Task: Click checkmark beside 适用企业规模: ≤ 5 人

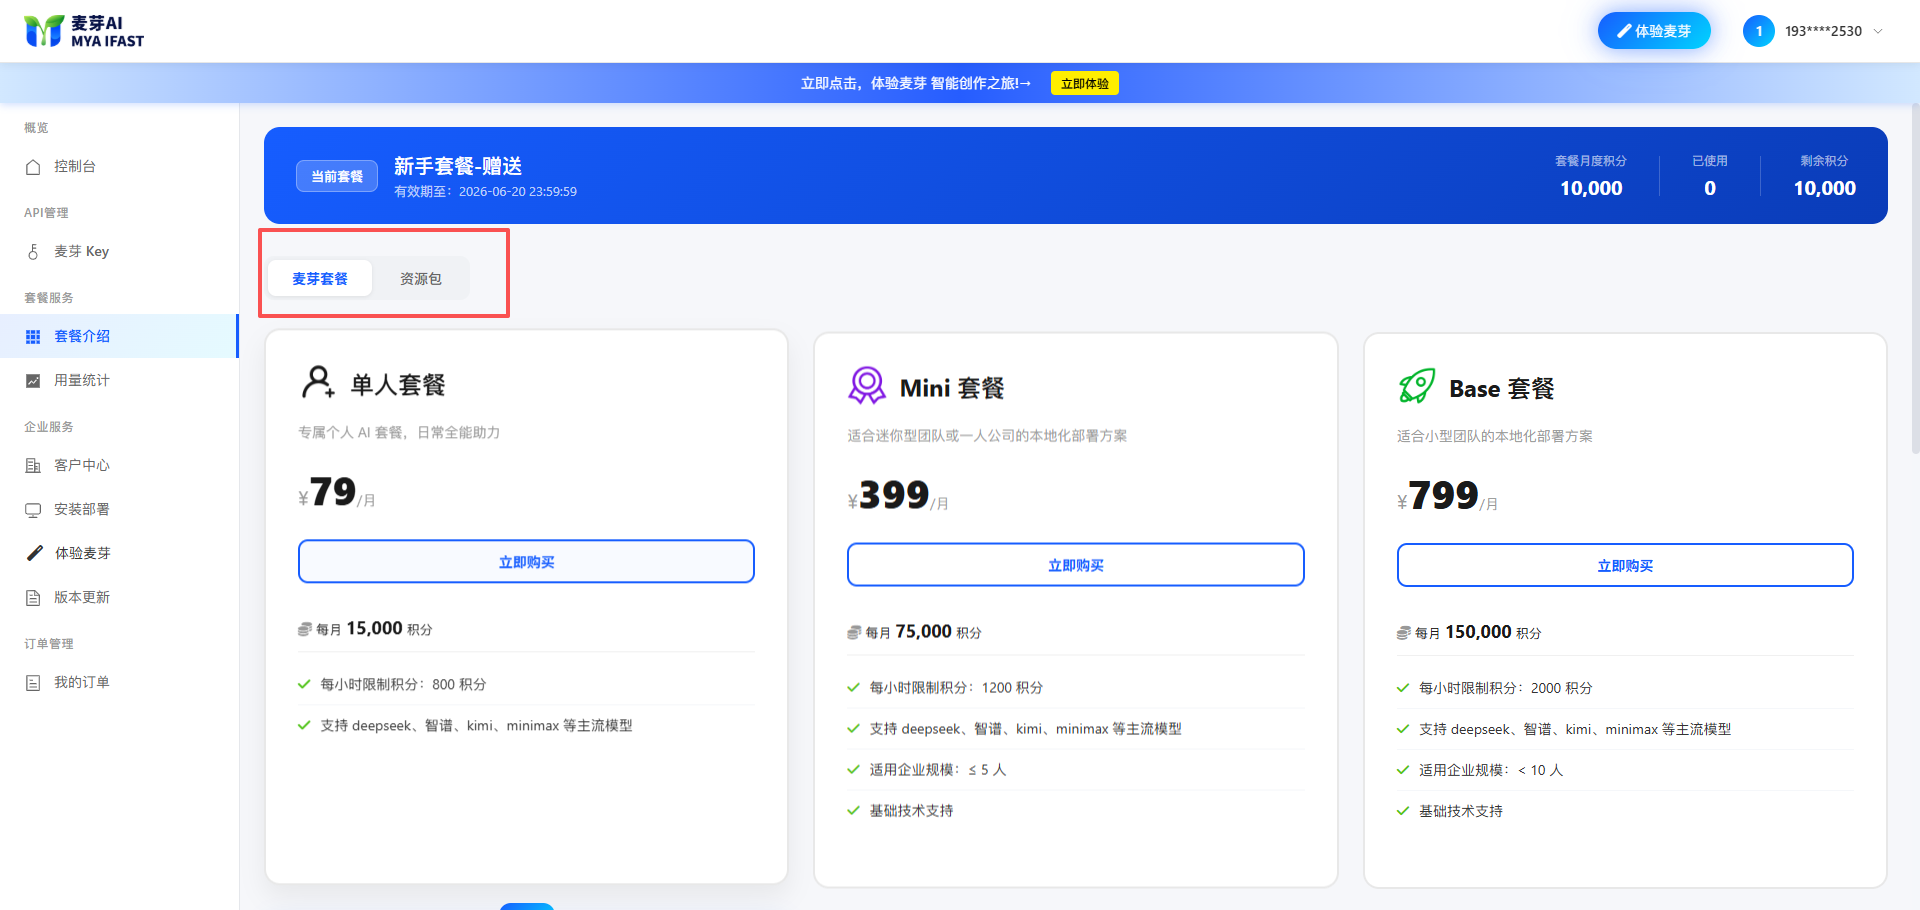Action: tap(853, 770)
